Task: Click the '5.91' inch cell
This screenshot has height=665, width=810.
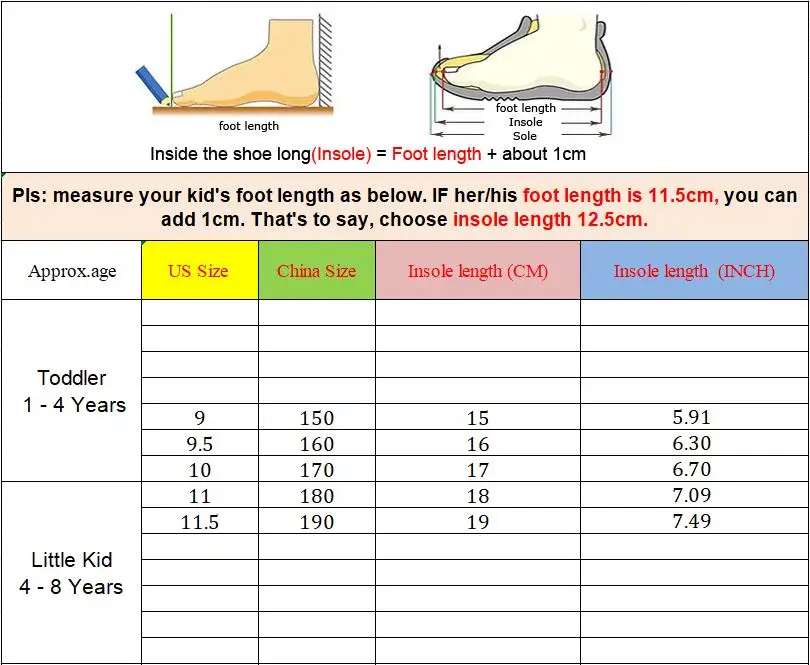Action: point(694,416)
